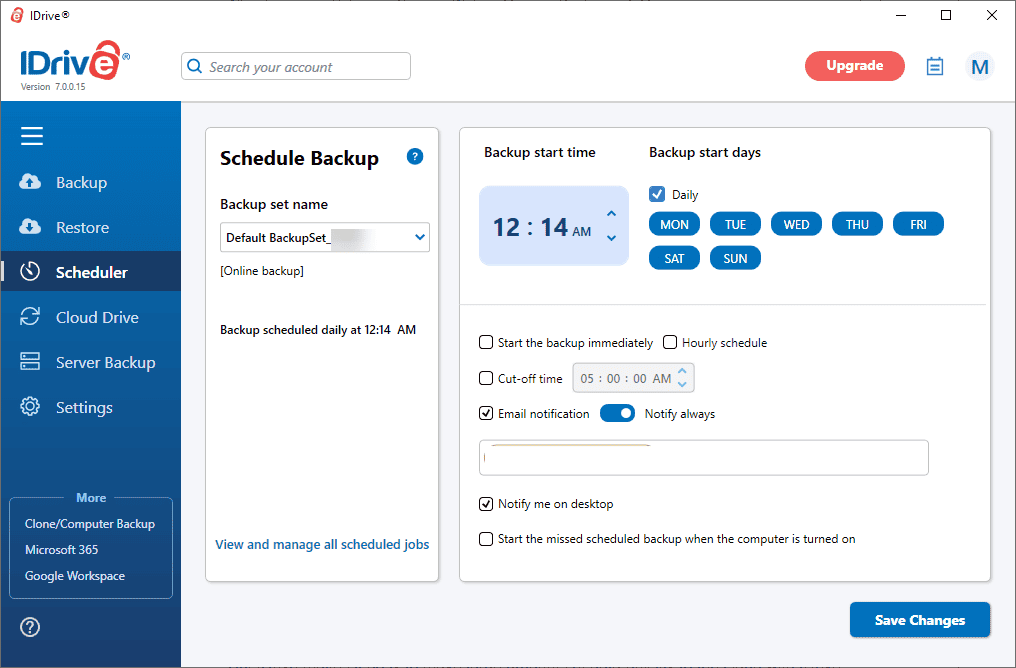Viewport: 1016px width, 668px height.
Task: Select the hour value 12 in start time
Action: point(506,227)
